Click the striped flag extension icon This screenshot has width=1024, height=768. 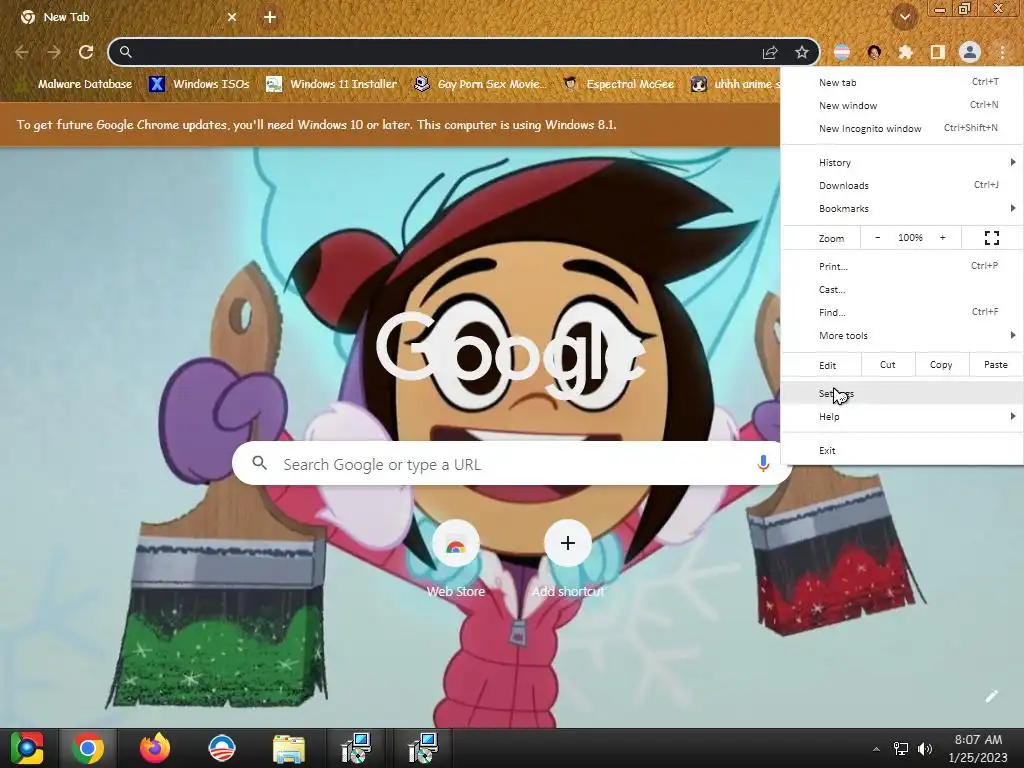coord(842,52)
